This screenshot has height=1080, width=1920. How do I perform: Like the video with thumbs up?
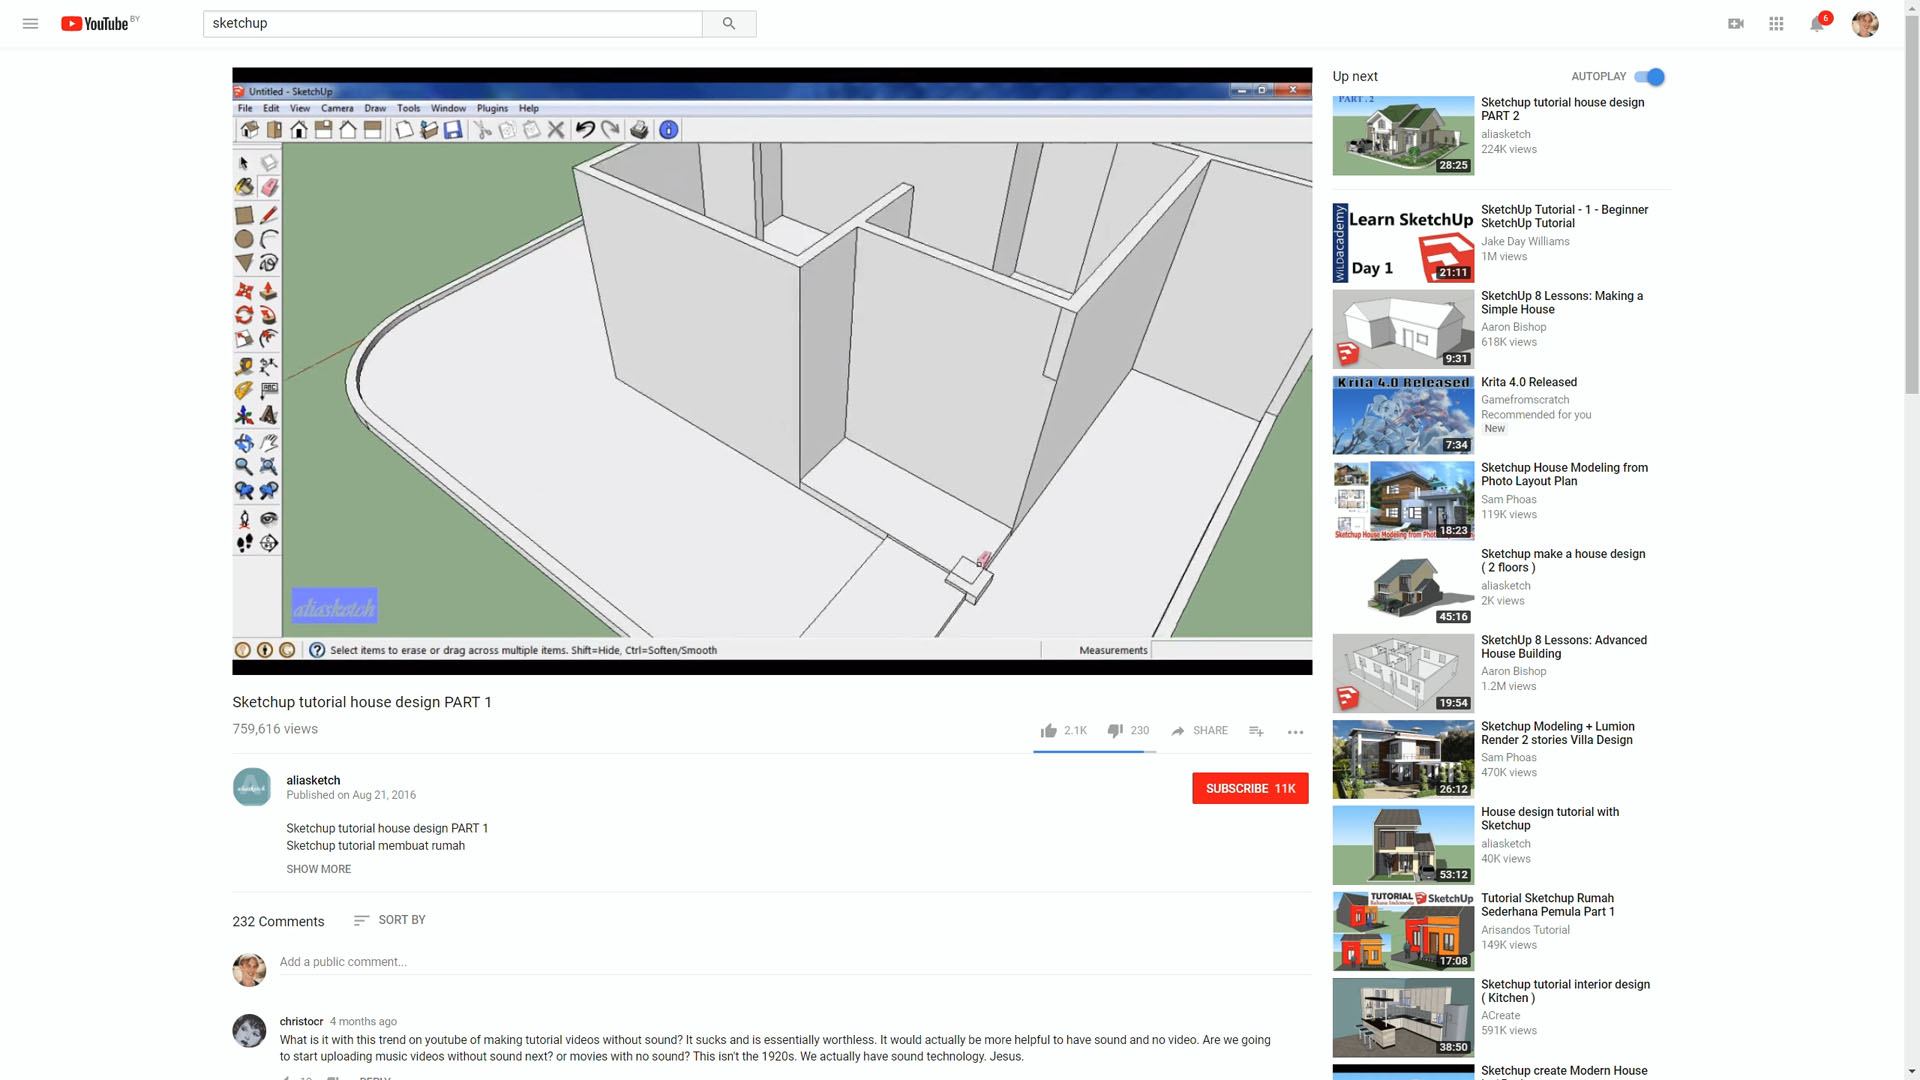(x=1048, y=731)
